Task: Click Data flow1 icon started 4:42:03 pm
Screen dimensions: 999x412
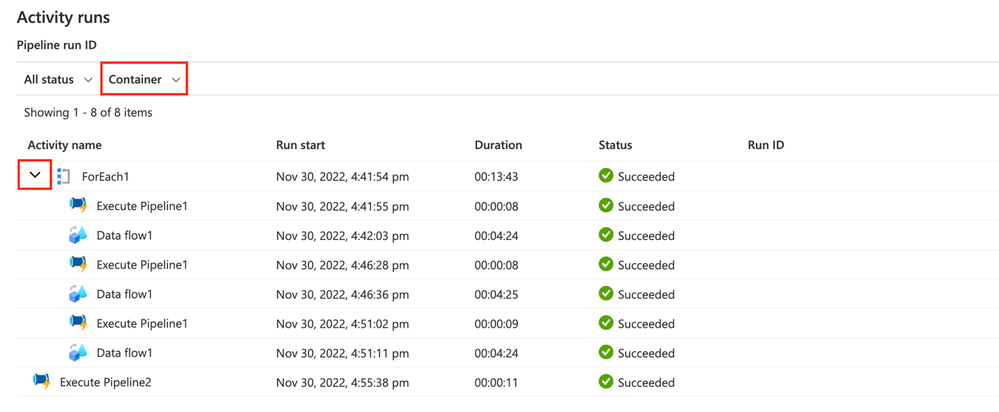Action: (78, 235)
